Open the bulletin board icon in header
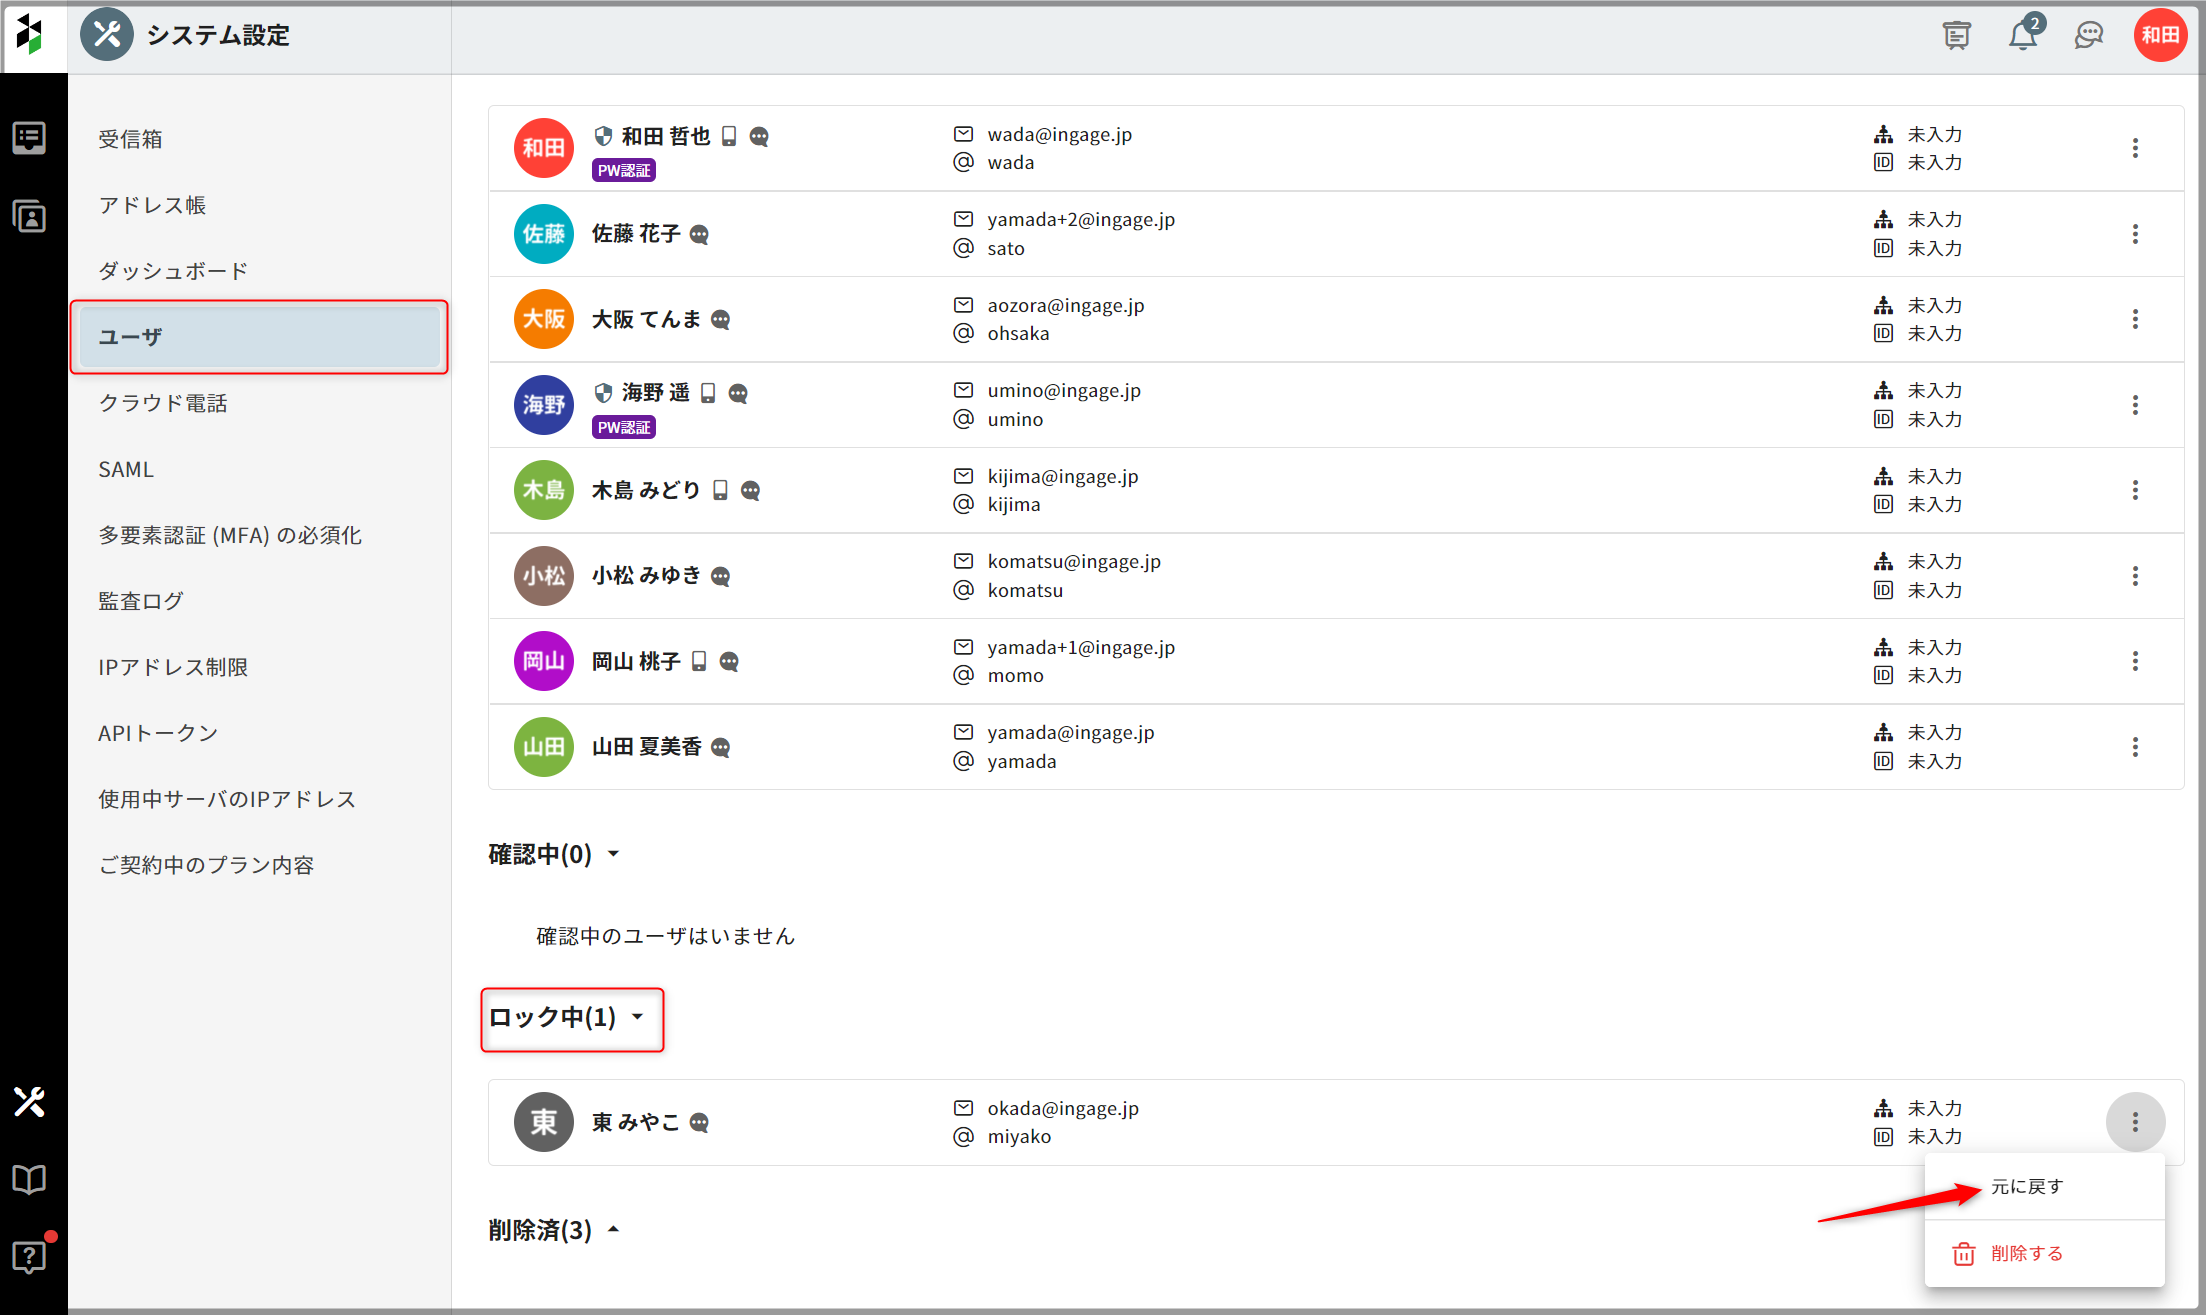This screenshot has width=2206, height=1315. click(1956, 36)
